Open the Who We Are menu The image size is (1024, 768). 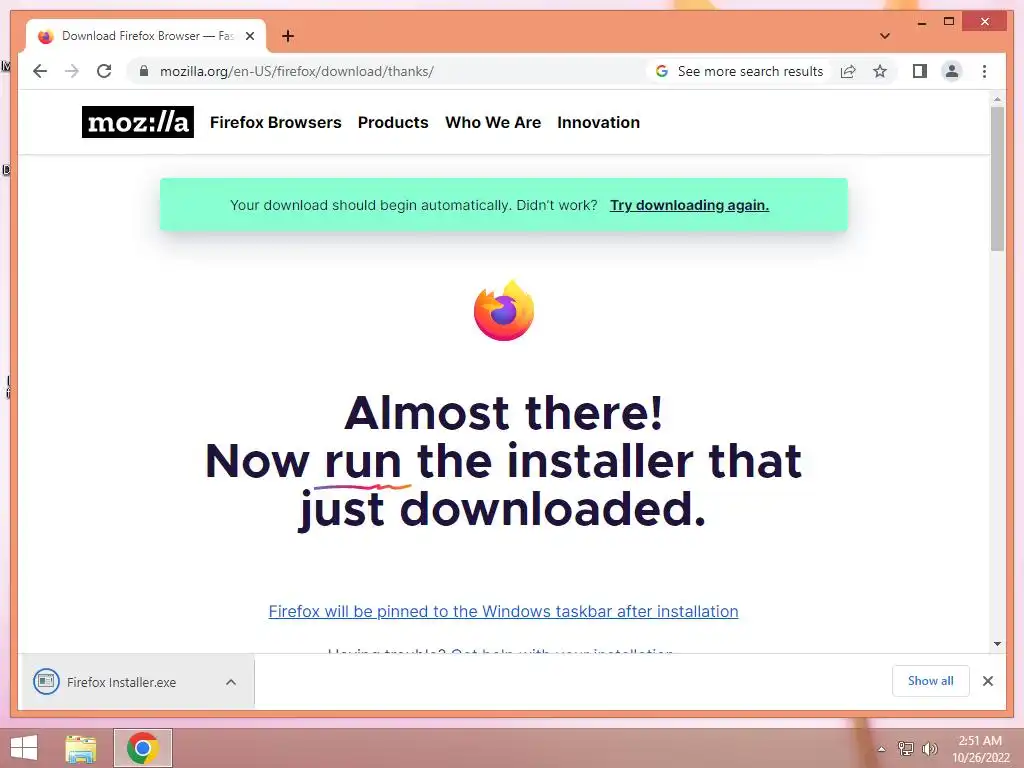[x=493, y=122]
